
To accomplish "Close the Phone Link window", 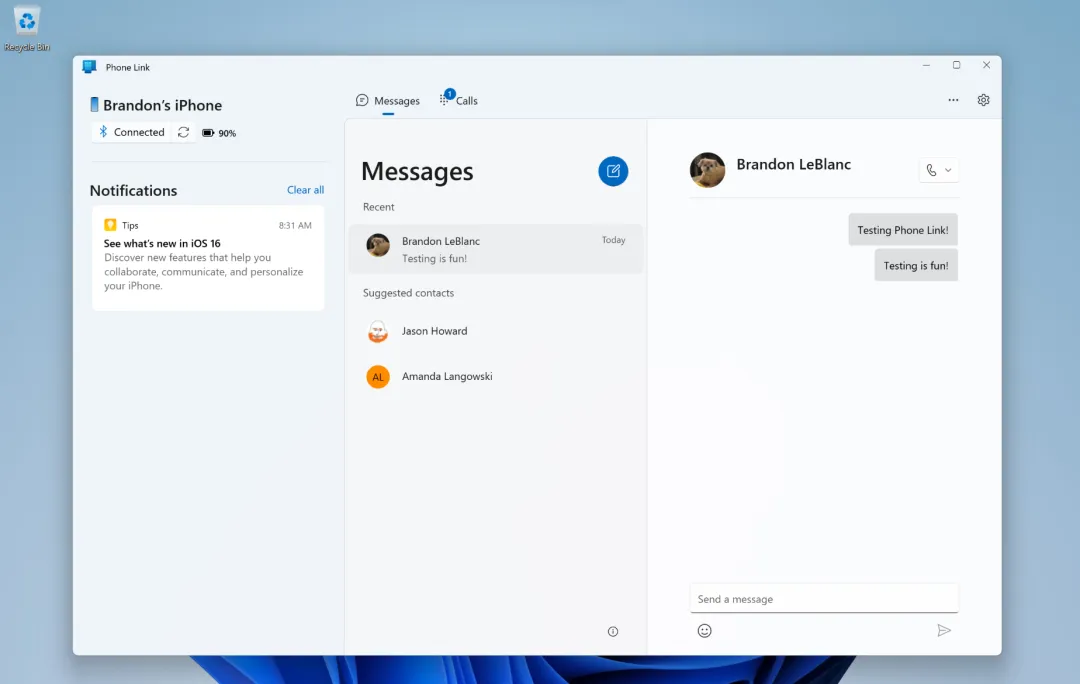I will (x=986, y=65).
